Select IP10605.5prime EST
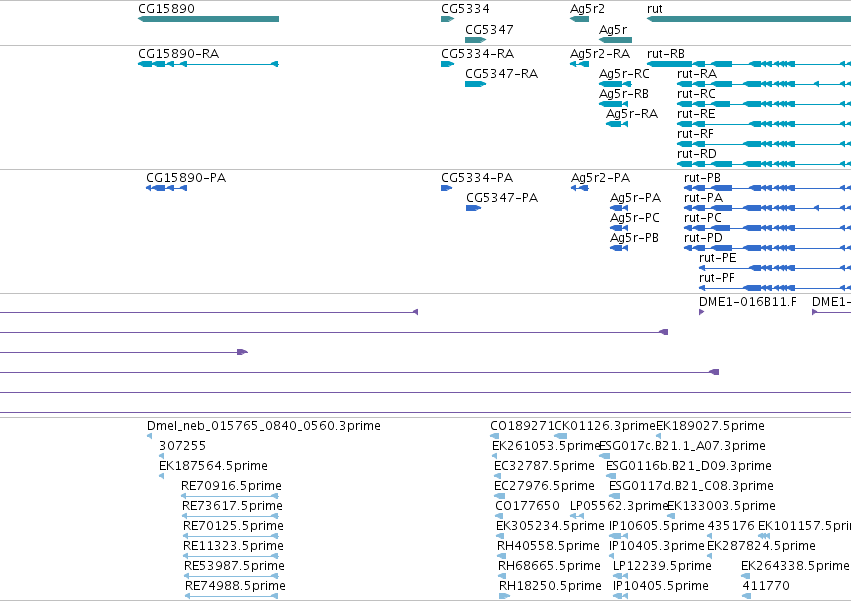 pos(618,536)
